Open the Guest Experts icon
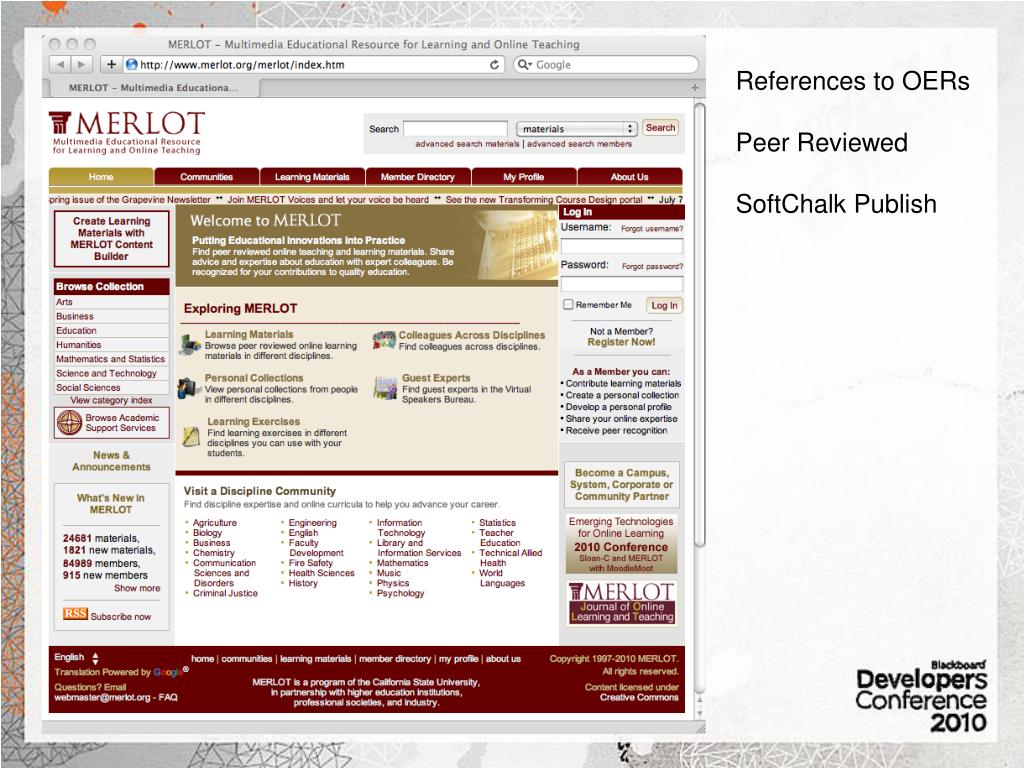This screenshot has height=768, width=1024. click(385, 388)
